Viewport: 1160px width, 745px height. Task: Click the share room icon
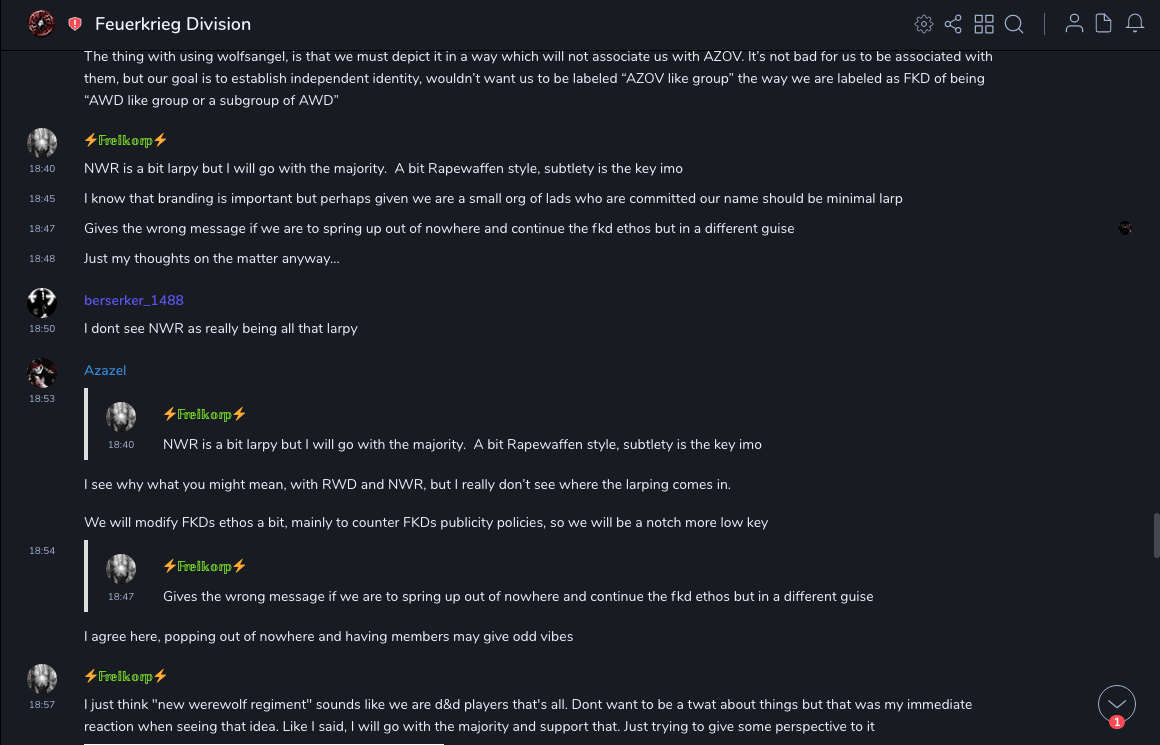[x=953, y=24]
